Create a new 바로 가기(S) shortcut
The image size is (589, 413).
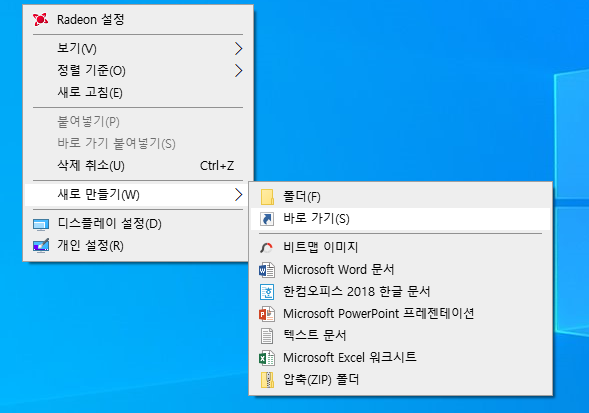400,219
